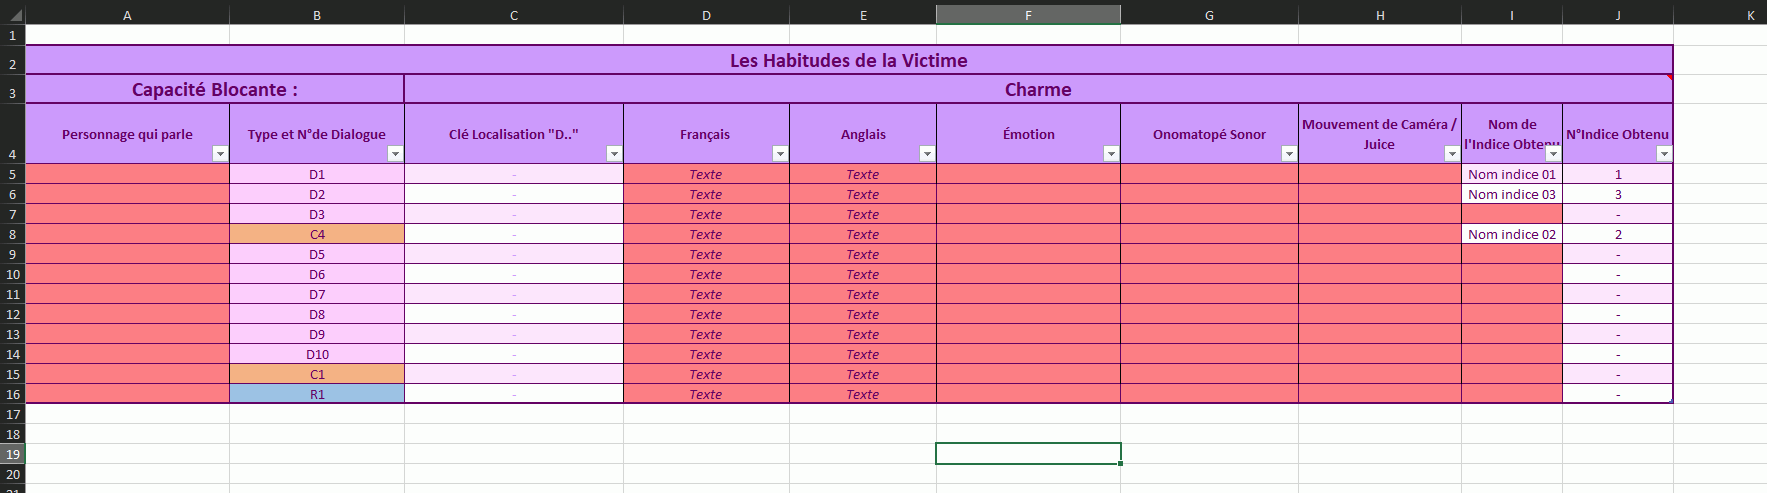This screenshot has width=1767, height=493.
Task: Open filter dropdown for Personnage qui parle
Action: click(x=220, y=154)
